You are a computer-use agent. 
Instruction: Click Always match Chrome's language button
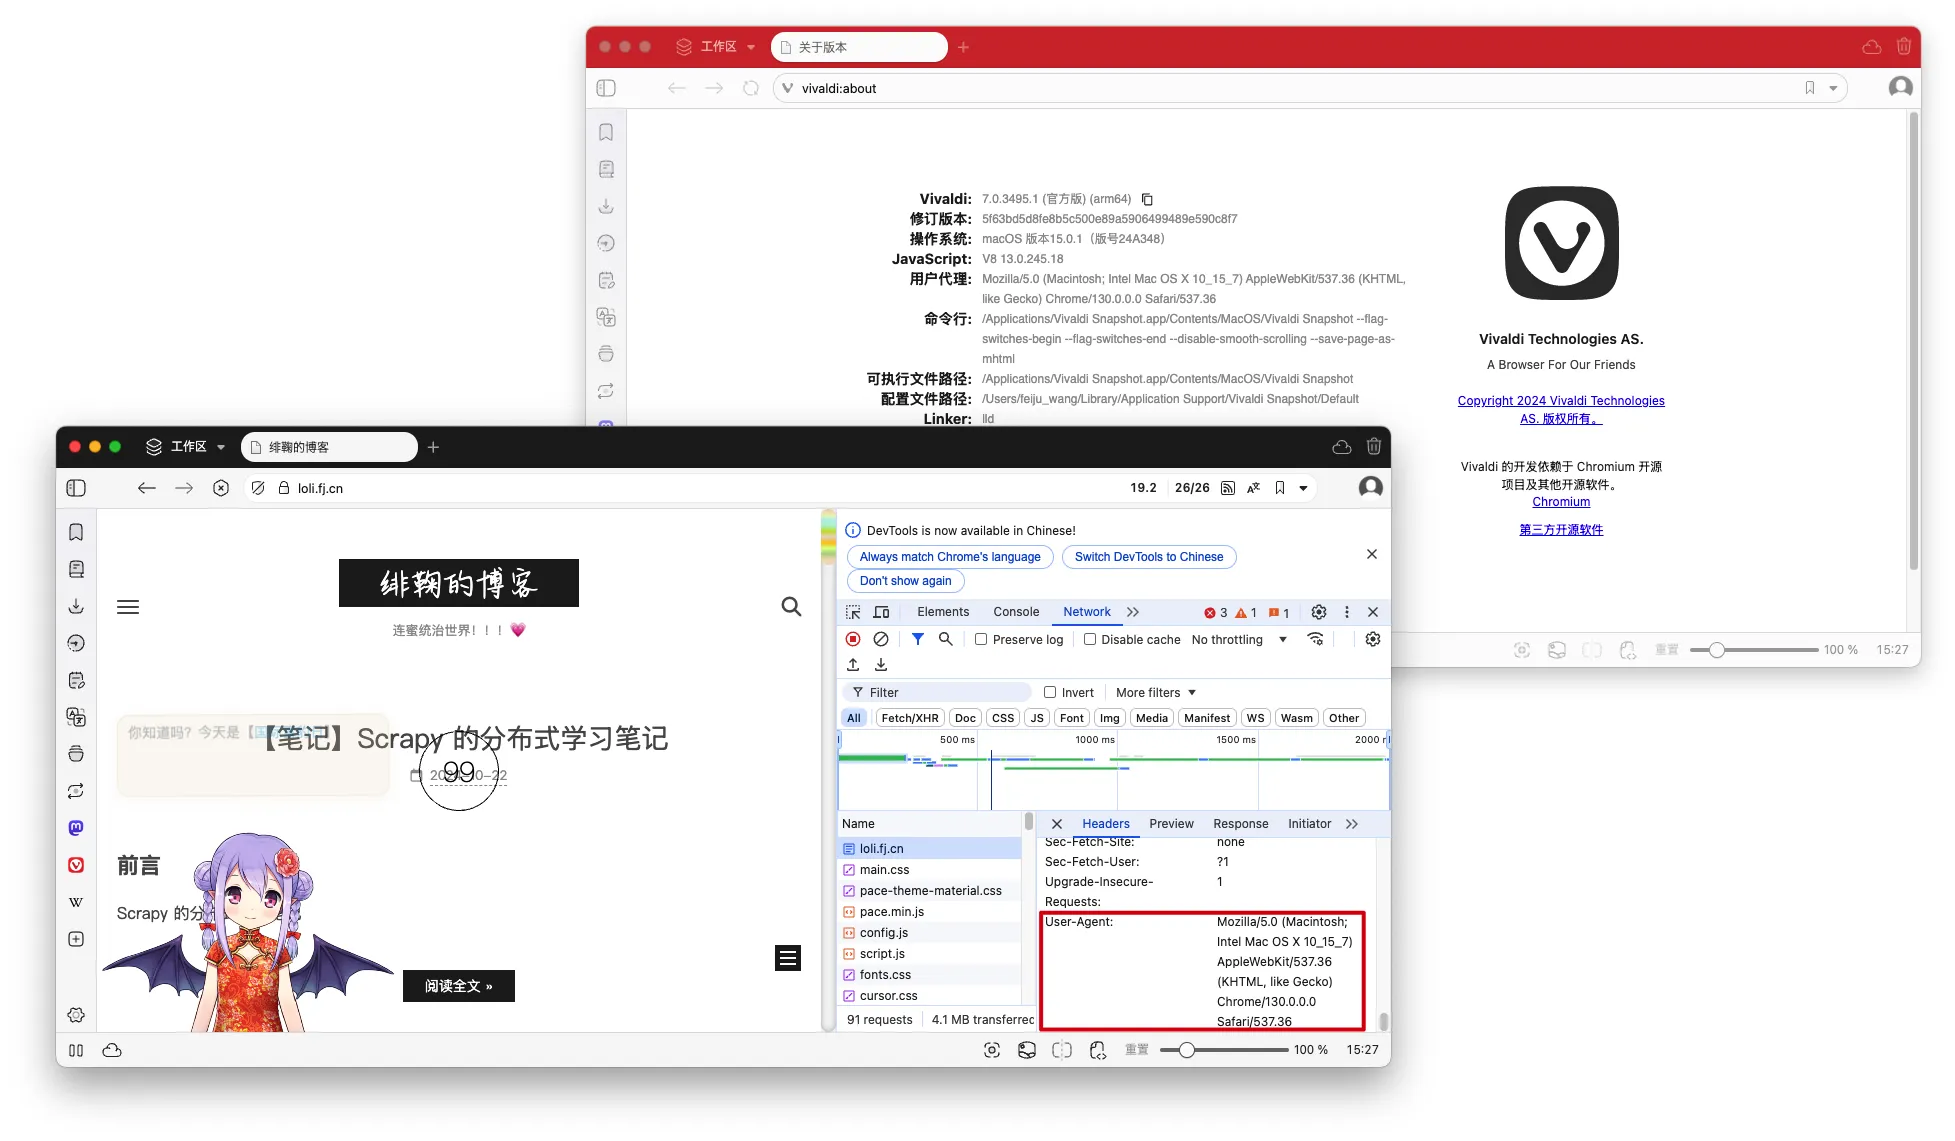point(950,557)
